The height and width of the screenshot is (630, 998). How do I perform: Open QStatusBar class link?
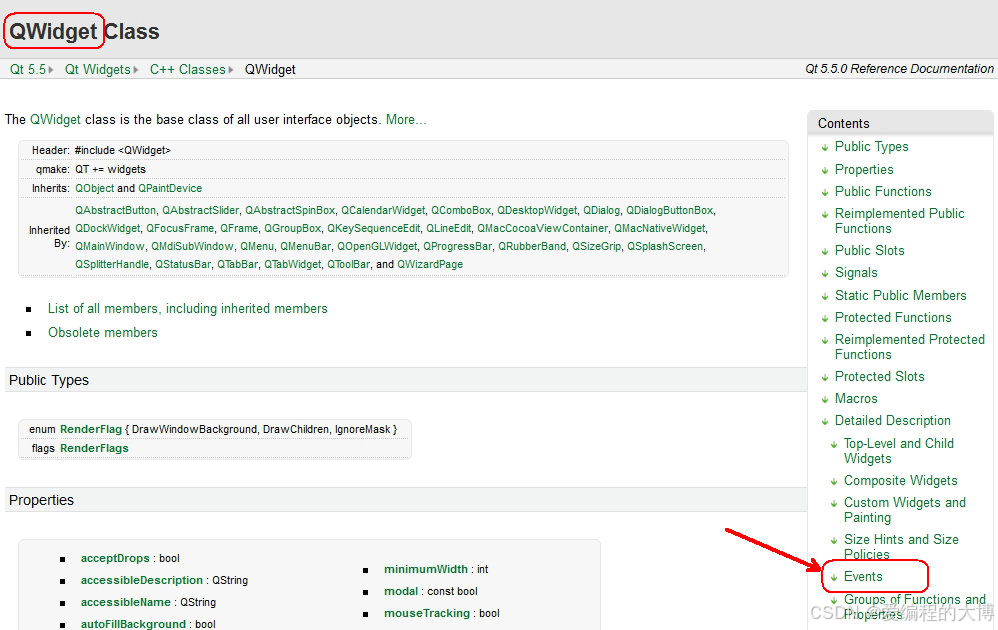pyautogui.click(x=183, y=264)
